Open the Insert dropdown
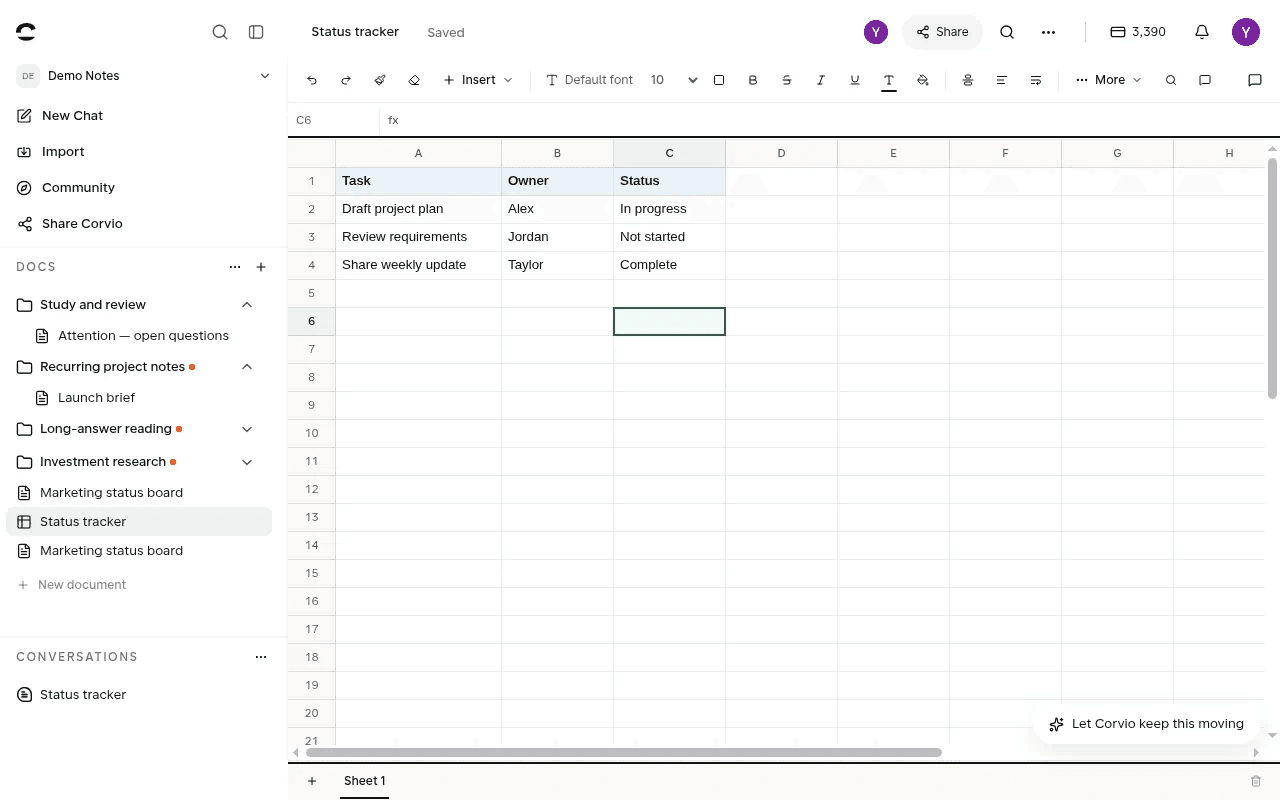 tap(478, 80)
